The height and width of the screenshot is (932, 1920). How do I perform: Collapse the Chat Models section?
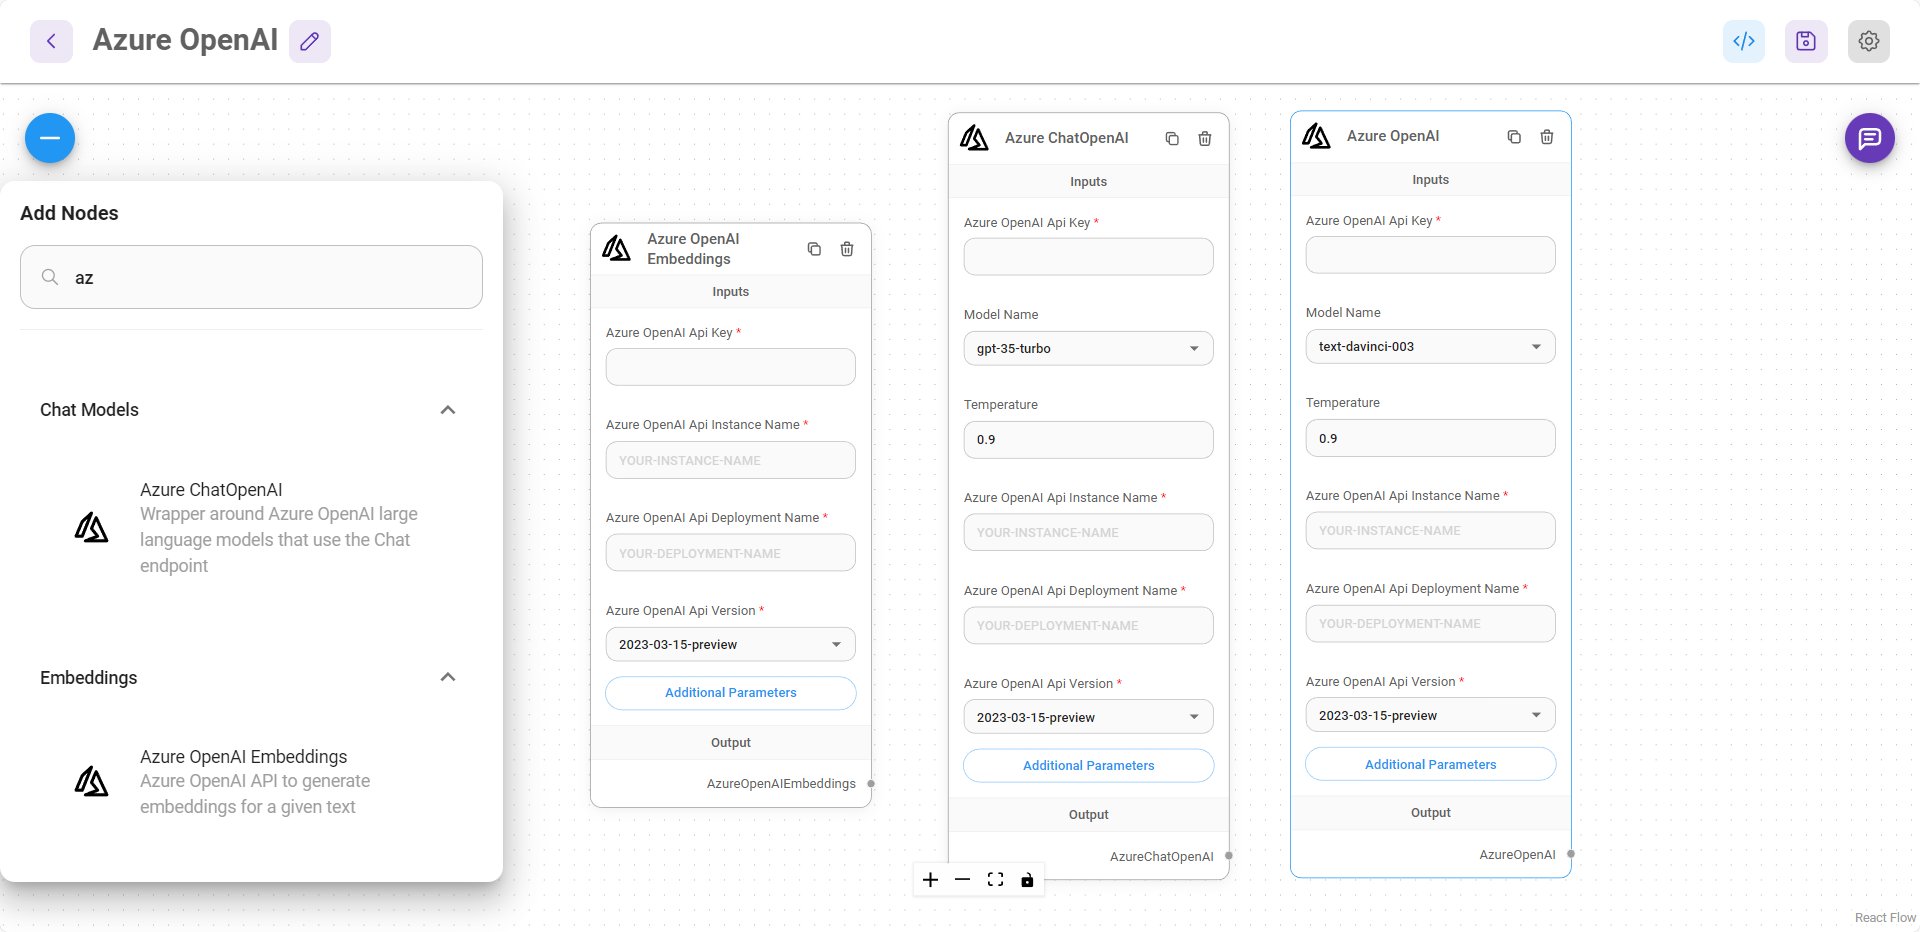(447, 409)
